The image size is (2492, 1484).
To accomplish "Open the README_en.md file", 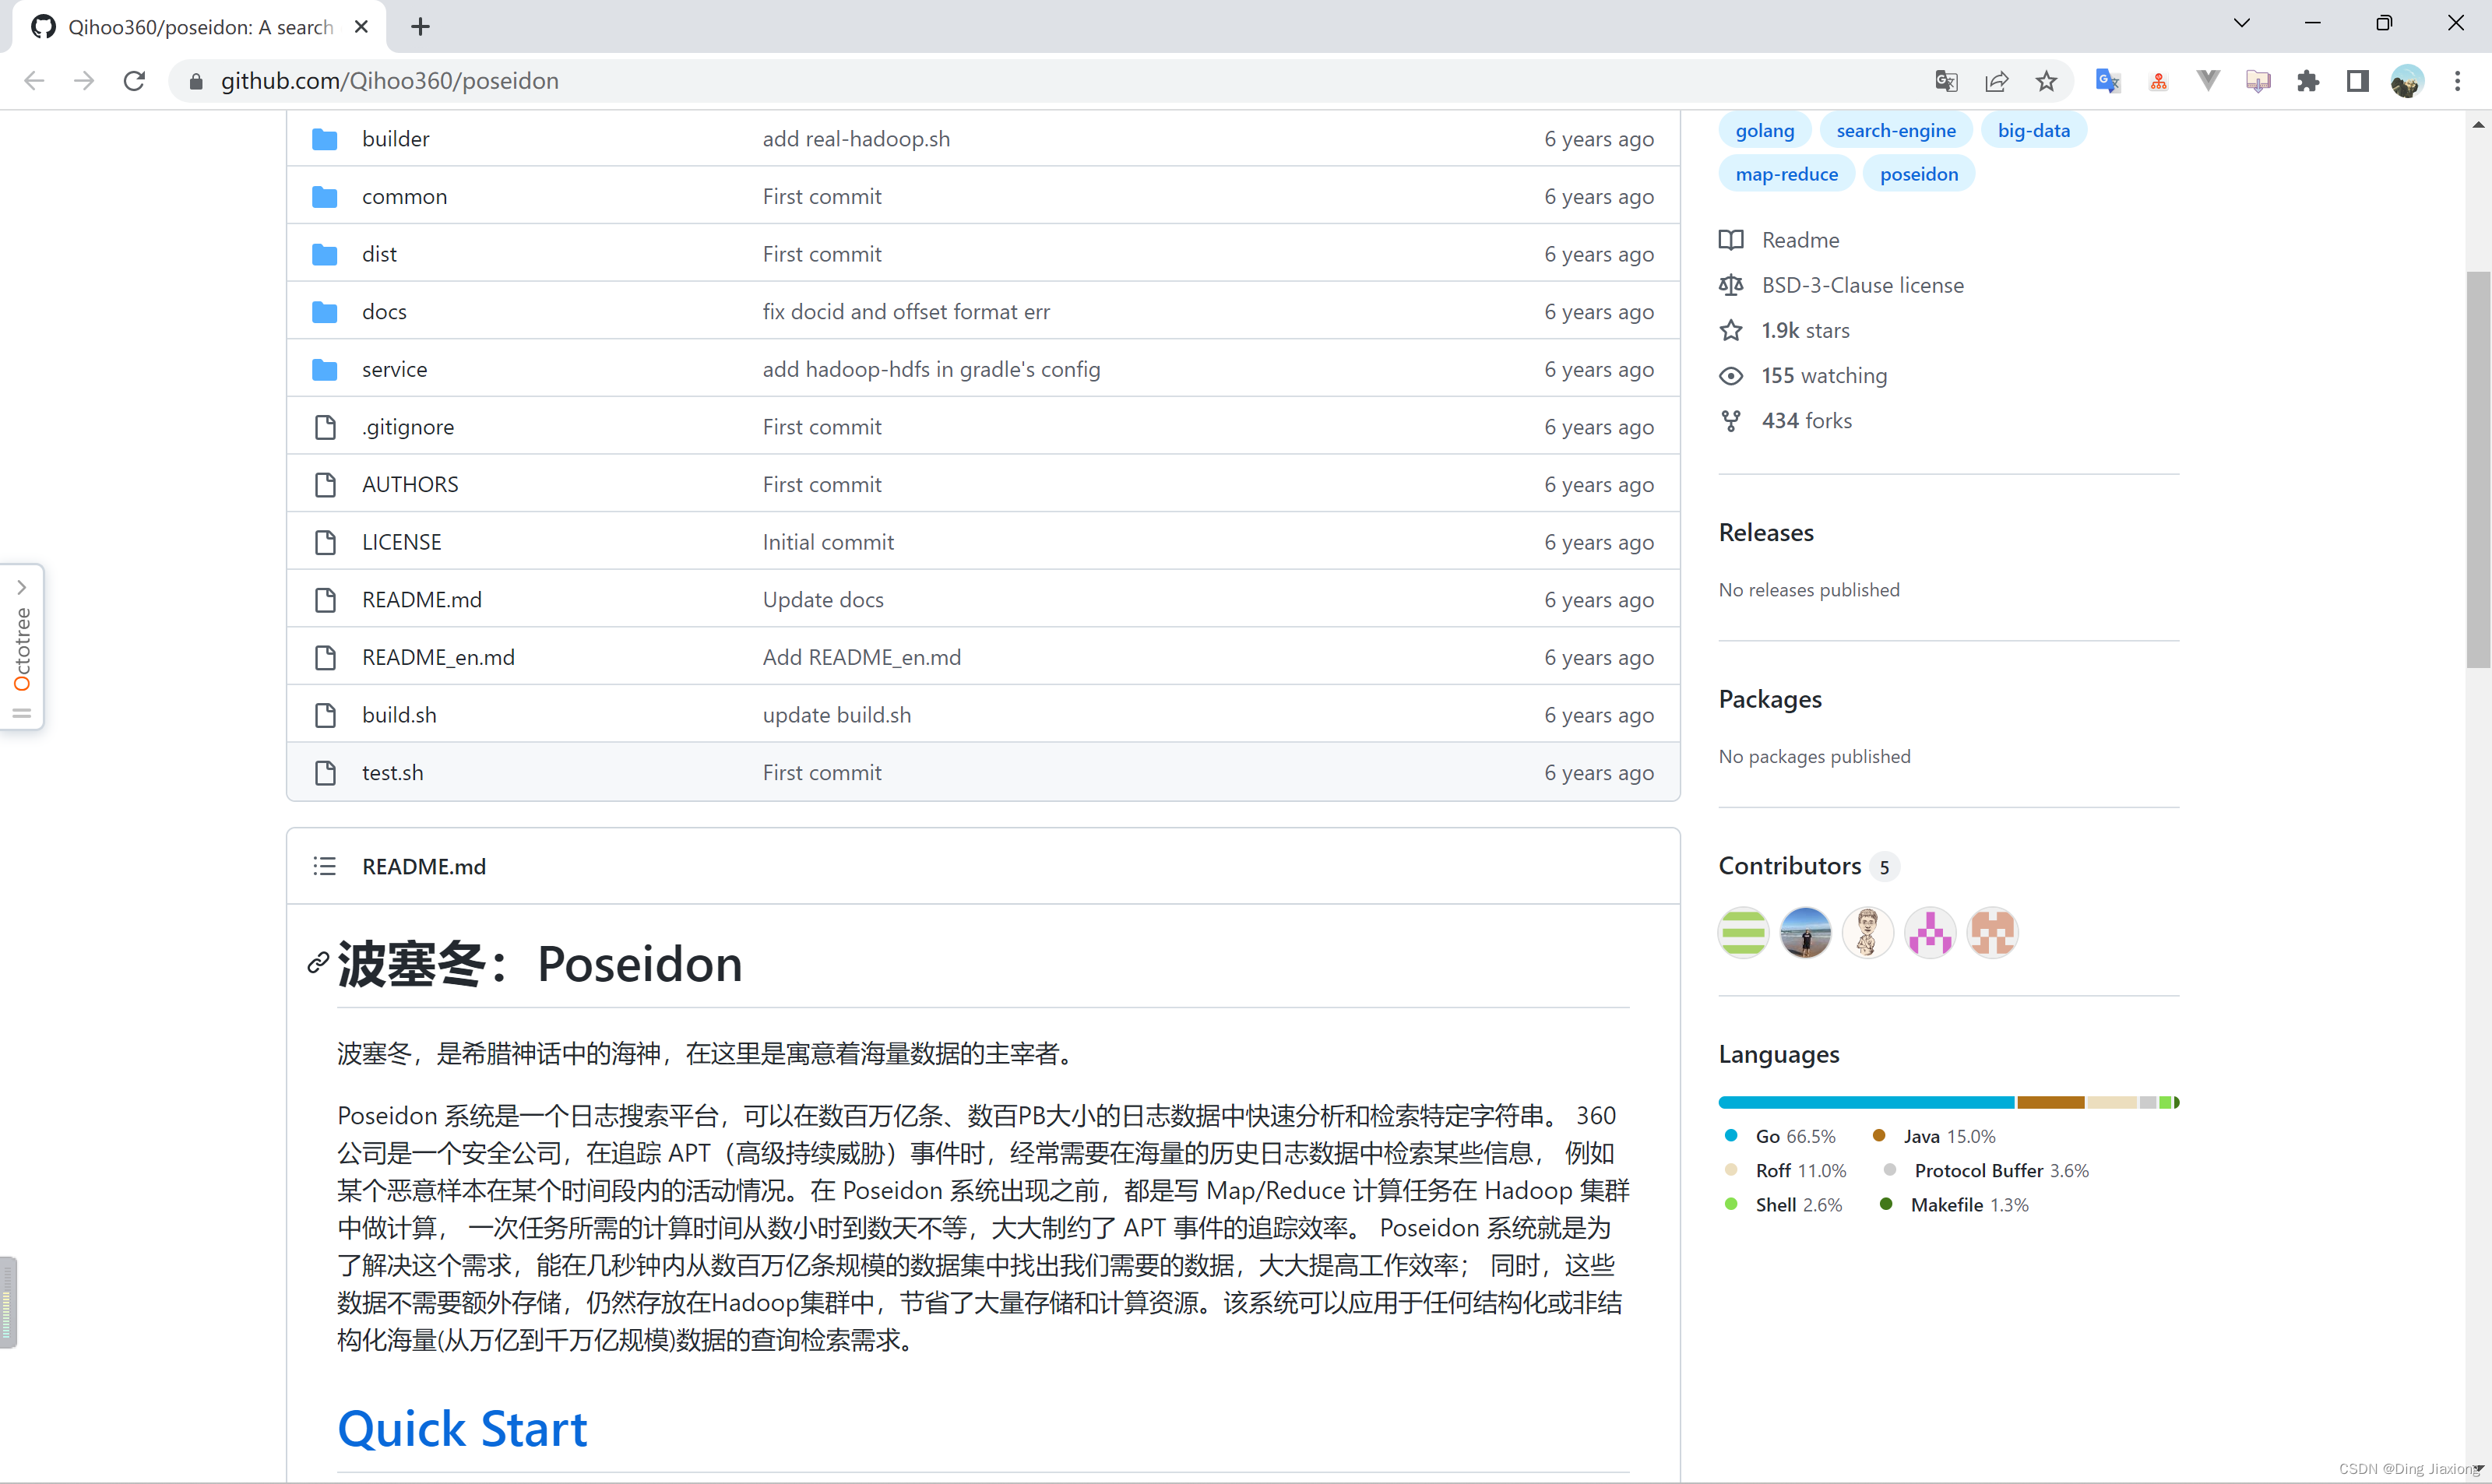I will (x=438, y=658).
